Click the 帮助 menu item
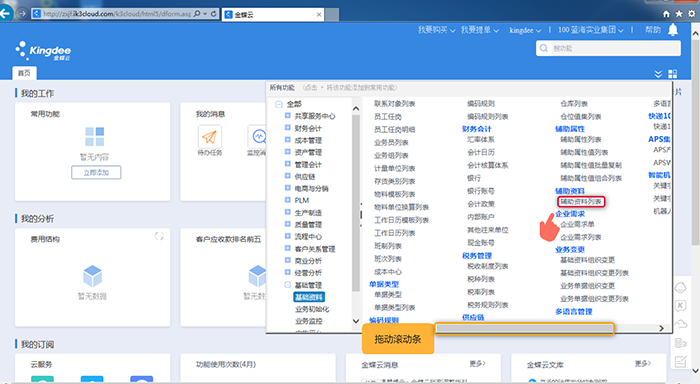Image resolution: width=700 pixels, height=384 pixels. [653, 30]
